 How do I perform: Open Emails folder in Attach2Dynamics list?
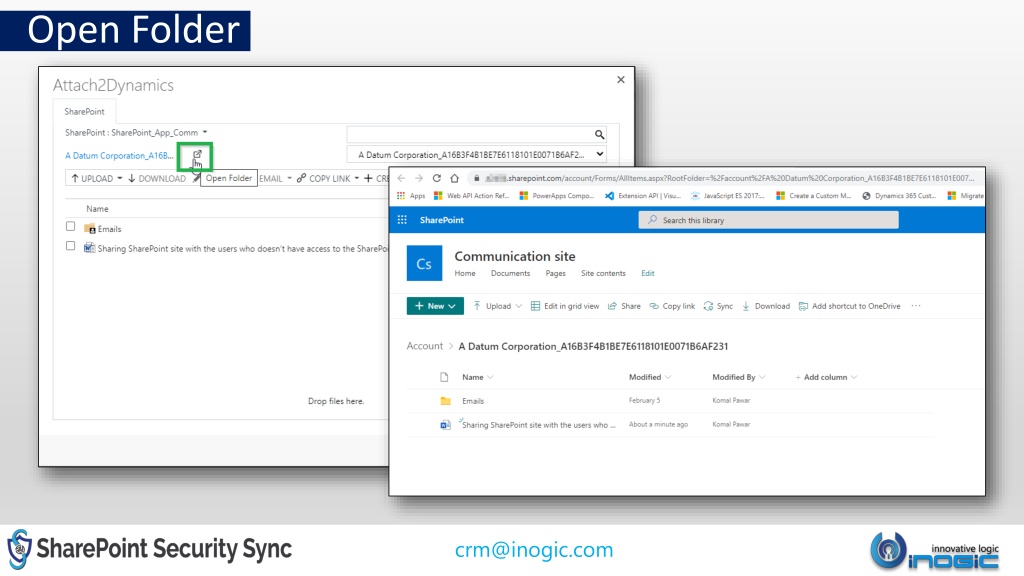109,229
